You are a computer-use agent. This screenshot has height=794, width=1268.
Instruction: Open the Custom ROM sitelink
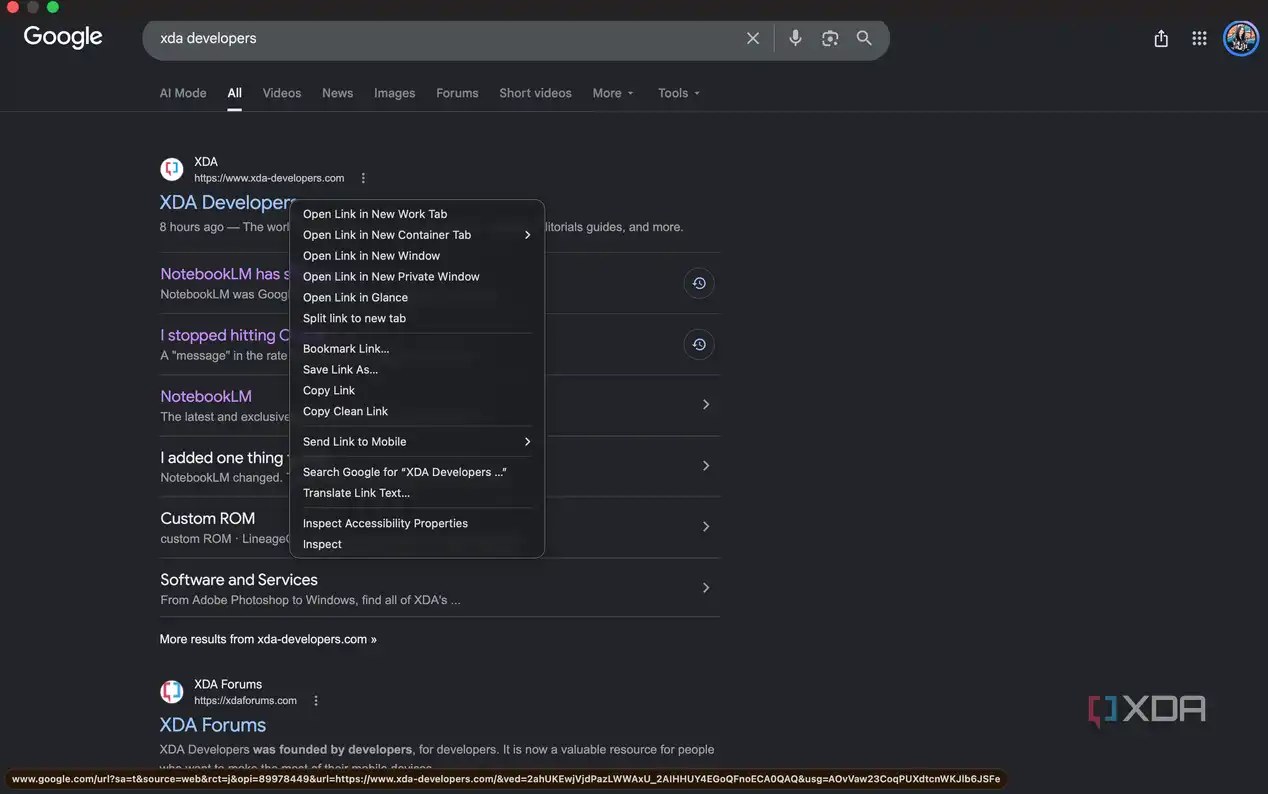208,518
